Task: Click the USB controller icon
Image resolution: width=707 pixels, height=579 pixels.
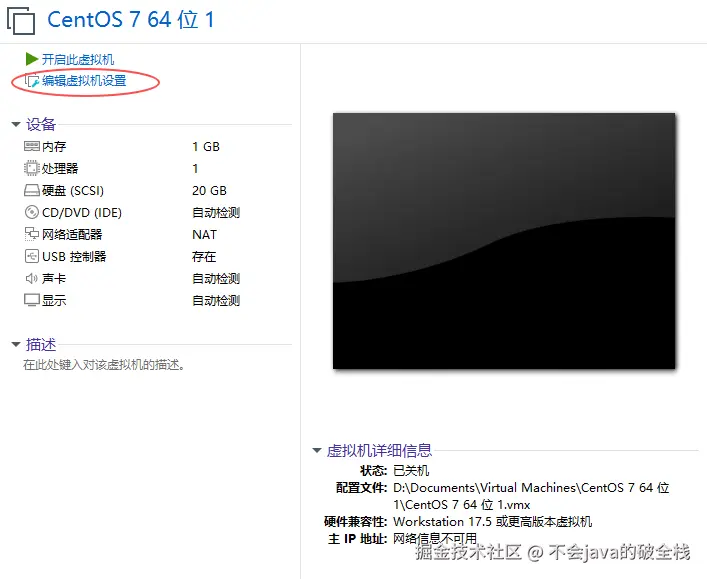Action: (32, 256)
